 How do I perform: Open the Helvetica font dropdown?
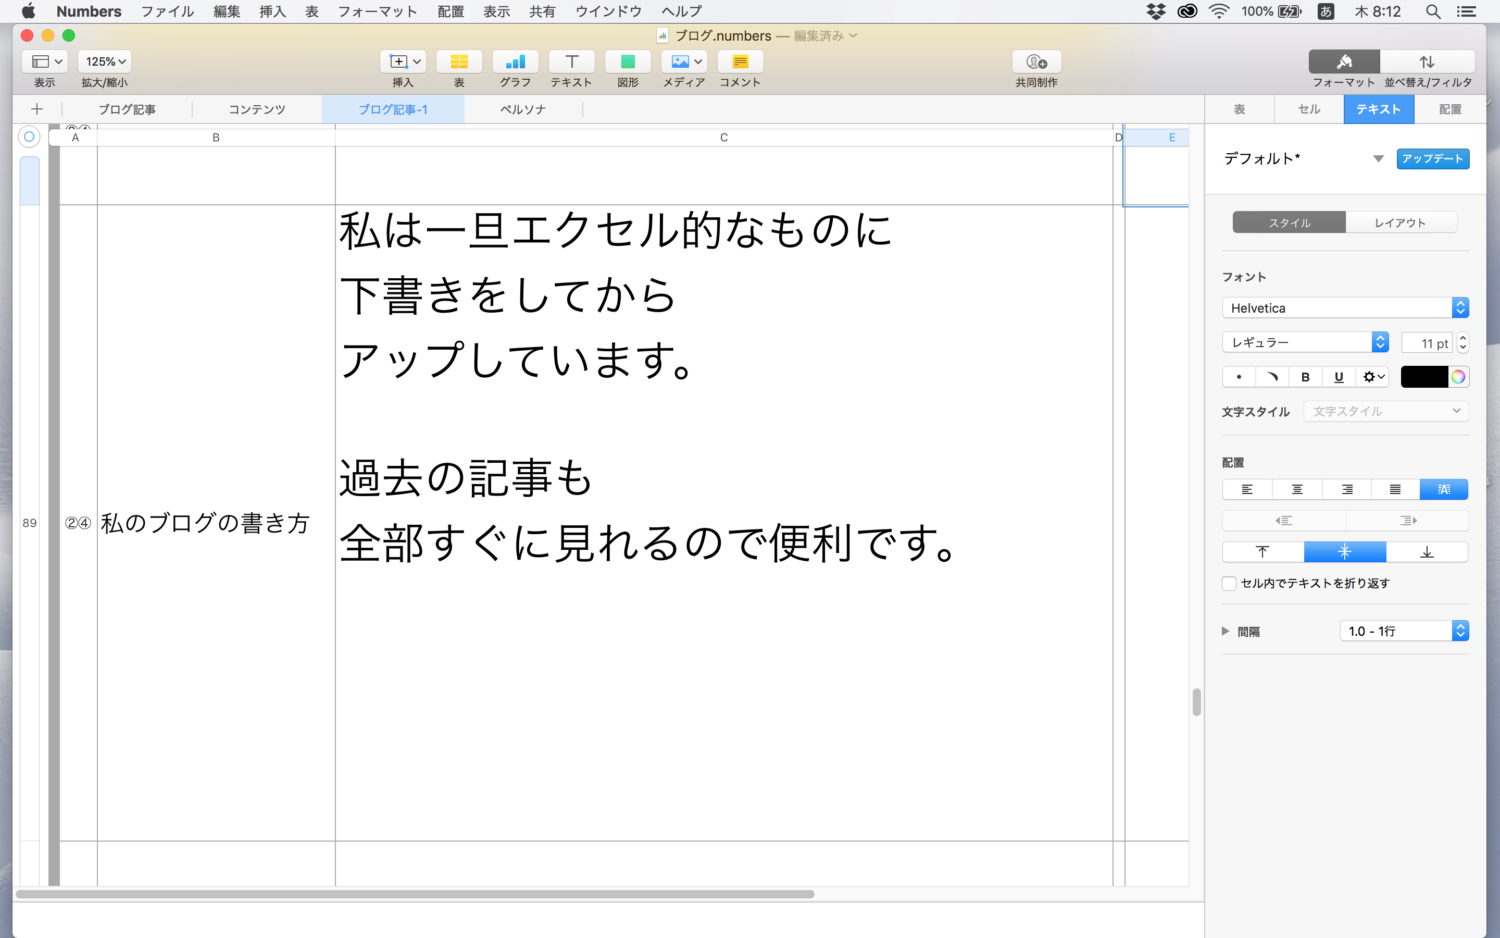click(x=1345, y=308)
